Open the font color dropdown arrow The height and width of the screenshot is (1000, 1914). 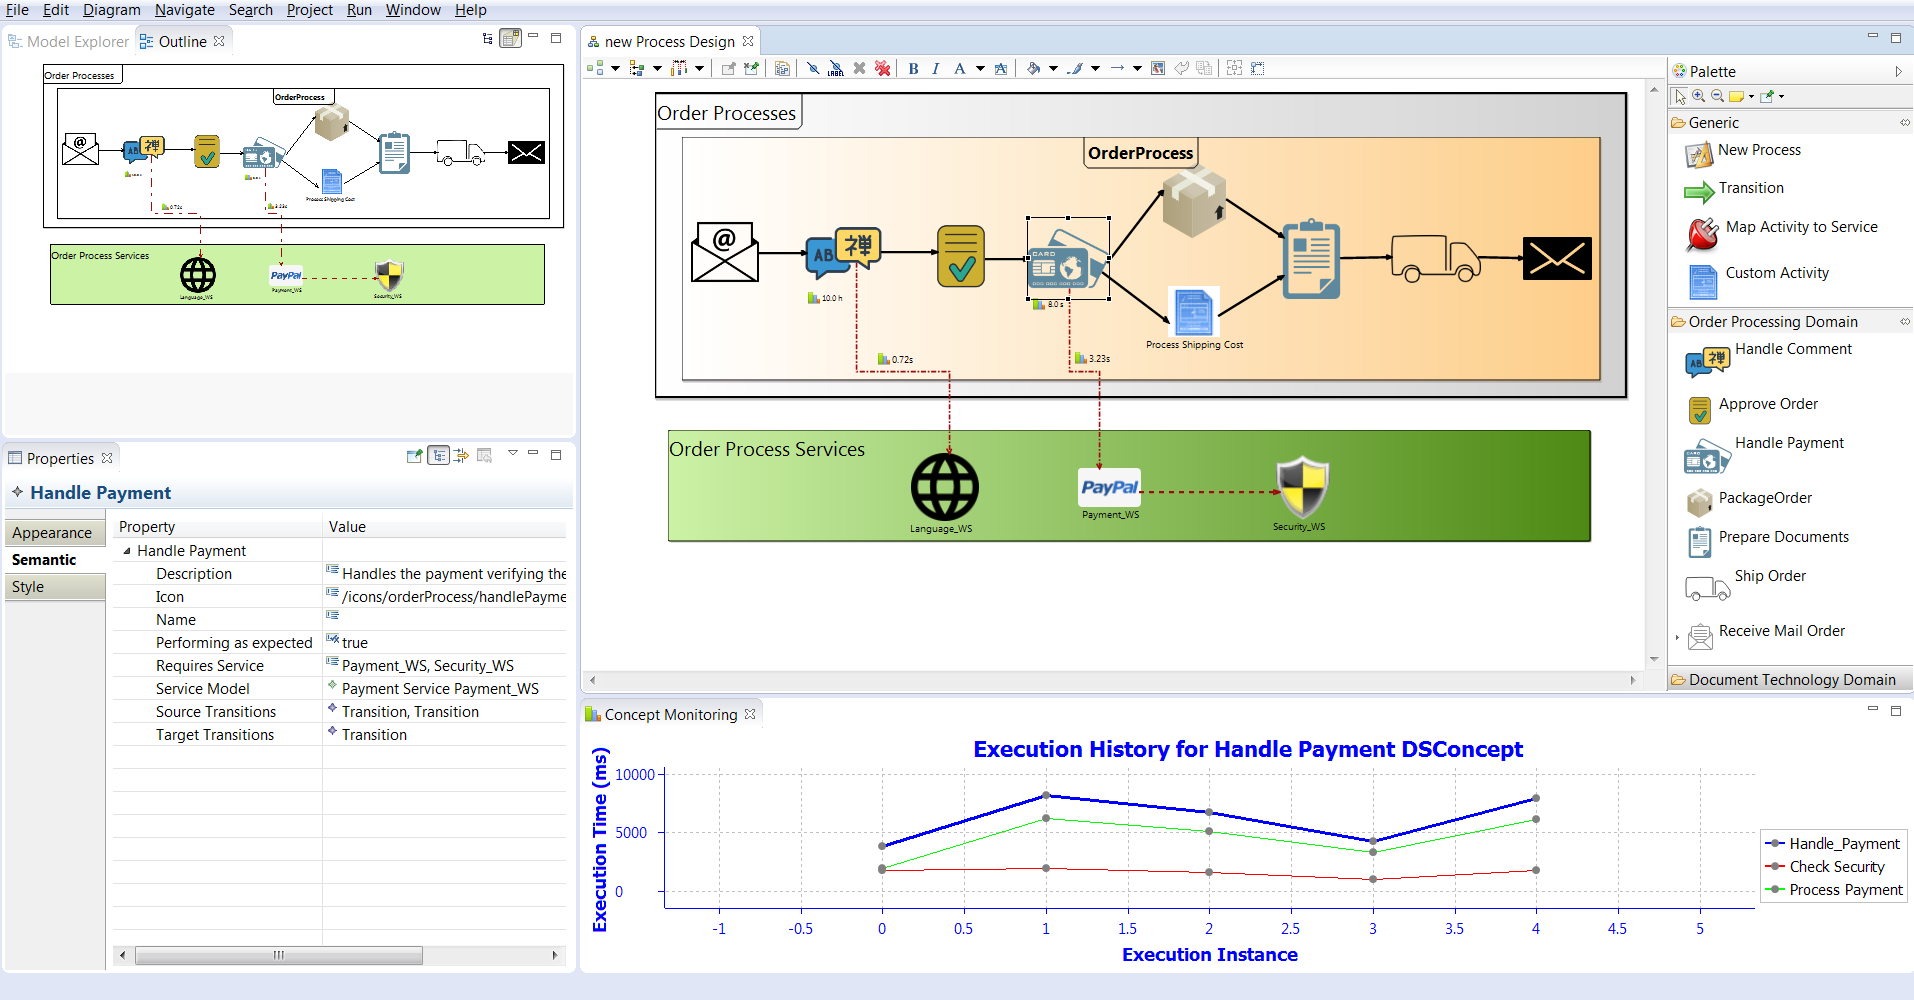[x=980, y=68]
